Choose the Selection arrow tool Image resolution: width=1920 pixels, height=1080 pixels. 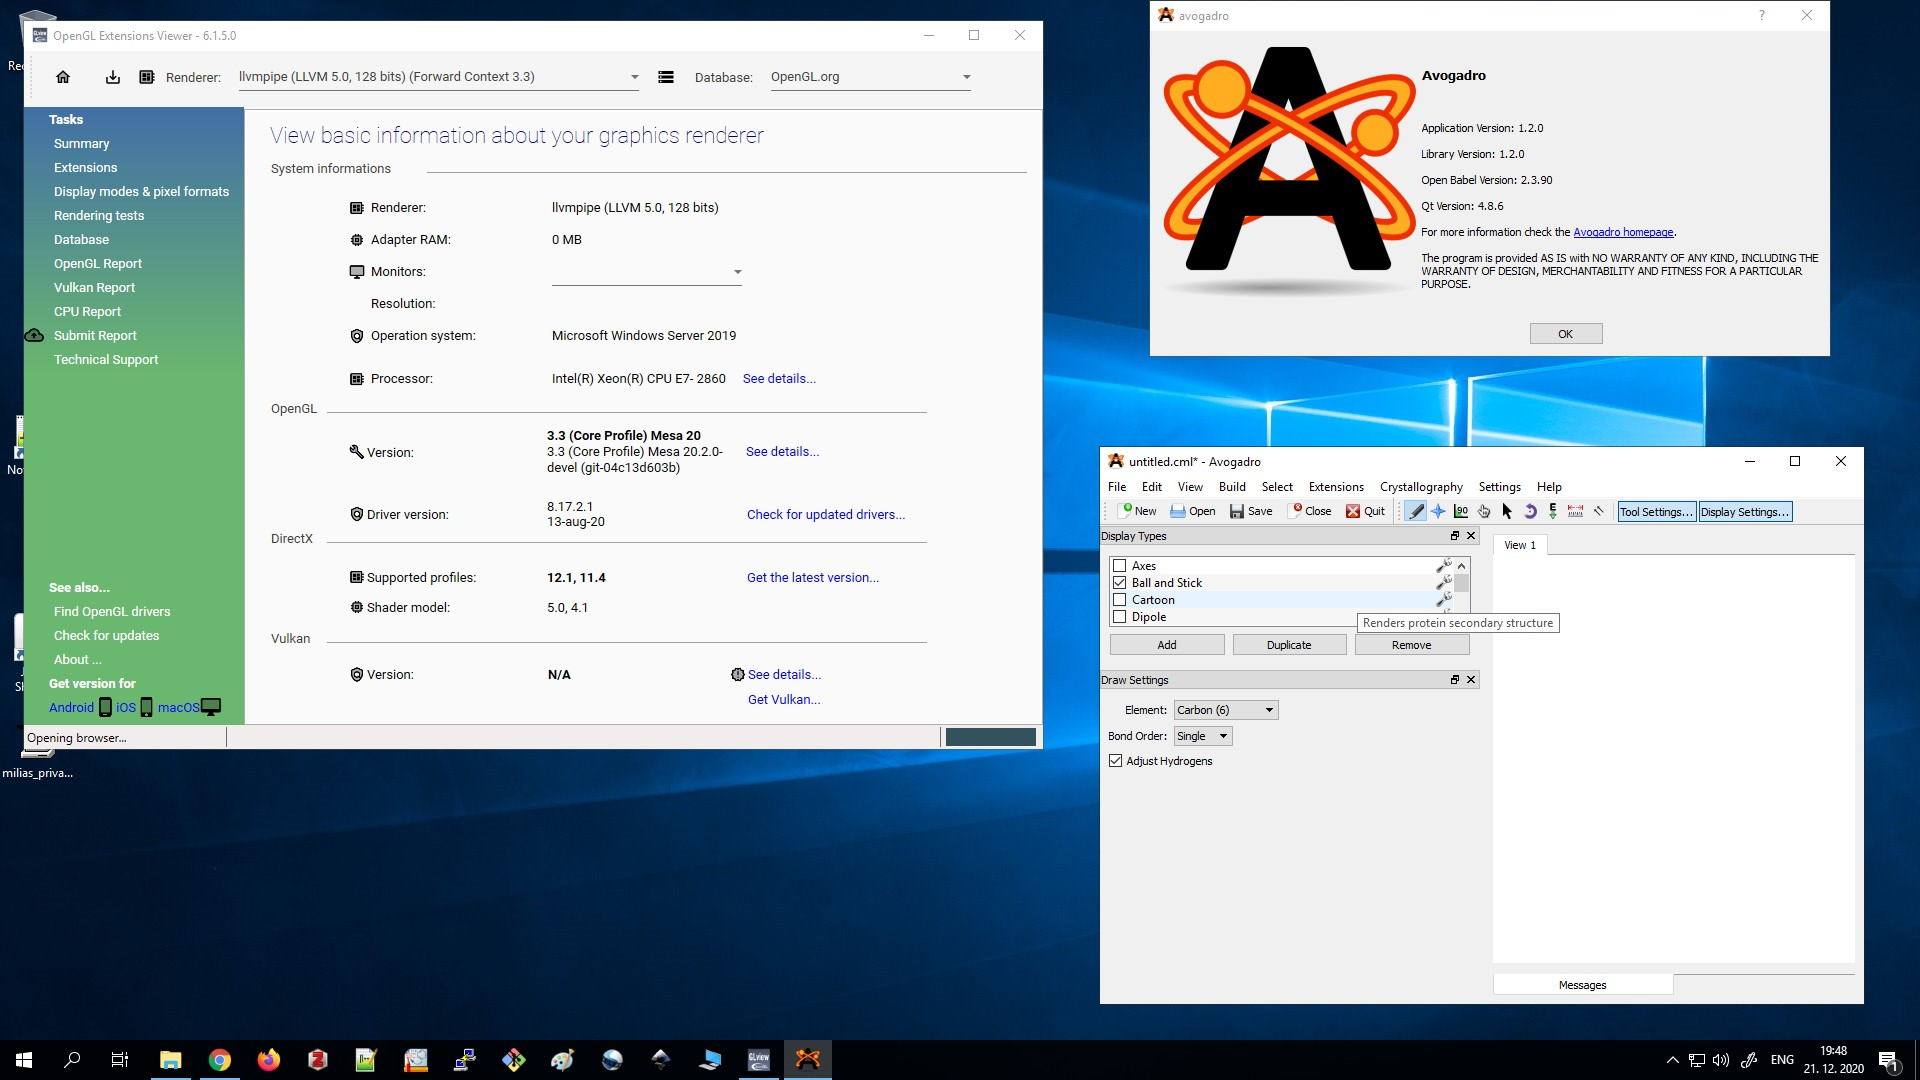point(1507,511)
